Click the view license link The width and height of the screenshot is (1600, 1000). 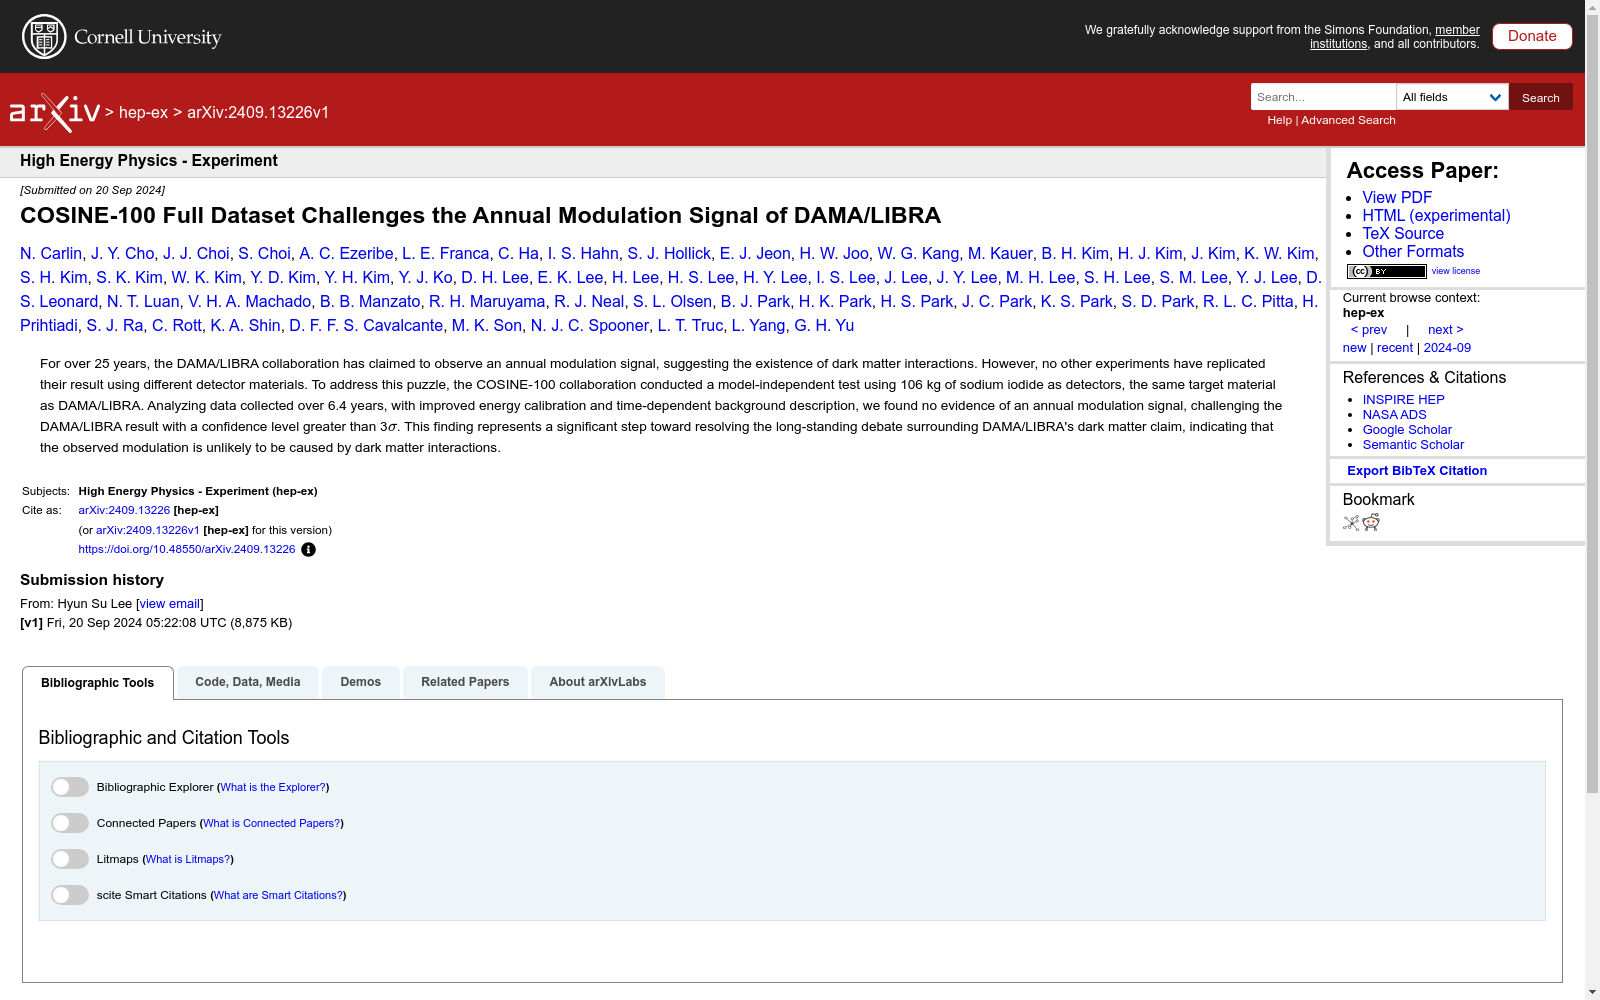(1456, 271)
